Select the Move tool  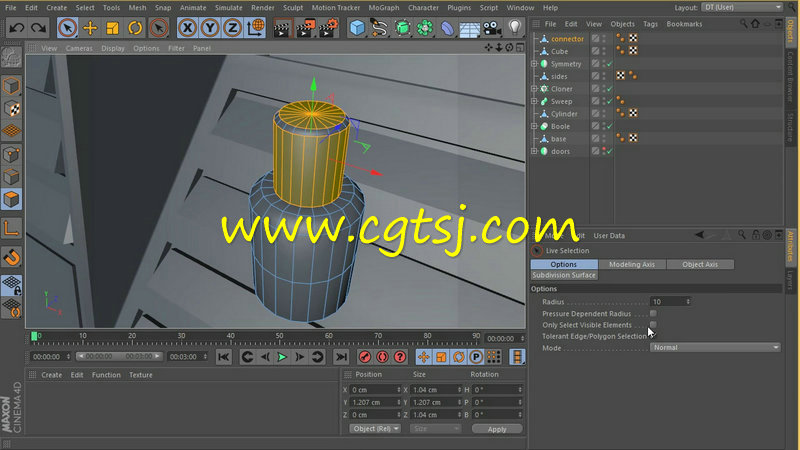click(x=90, y=28)
